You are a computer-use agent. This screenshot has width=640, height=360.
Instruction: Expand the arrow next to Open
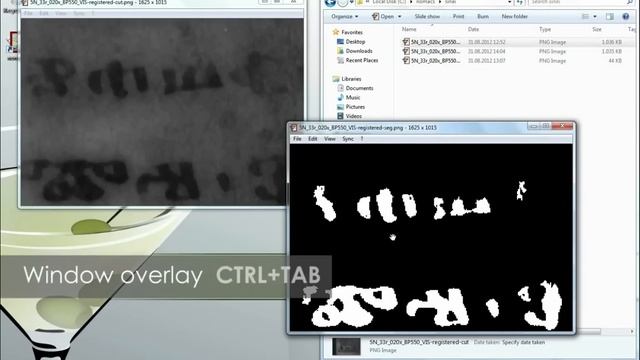[400, 17]
